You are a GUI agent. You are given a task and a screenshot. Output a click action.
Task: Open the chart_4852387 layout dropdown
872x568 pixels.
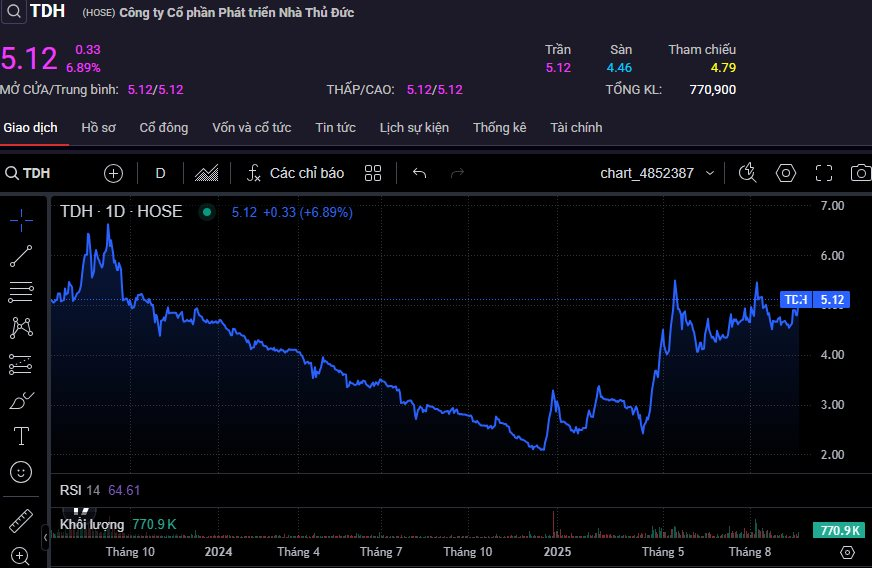pos(657,173)
